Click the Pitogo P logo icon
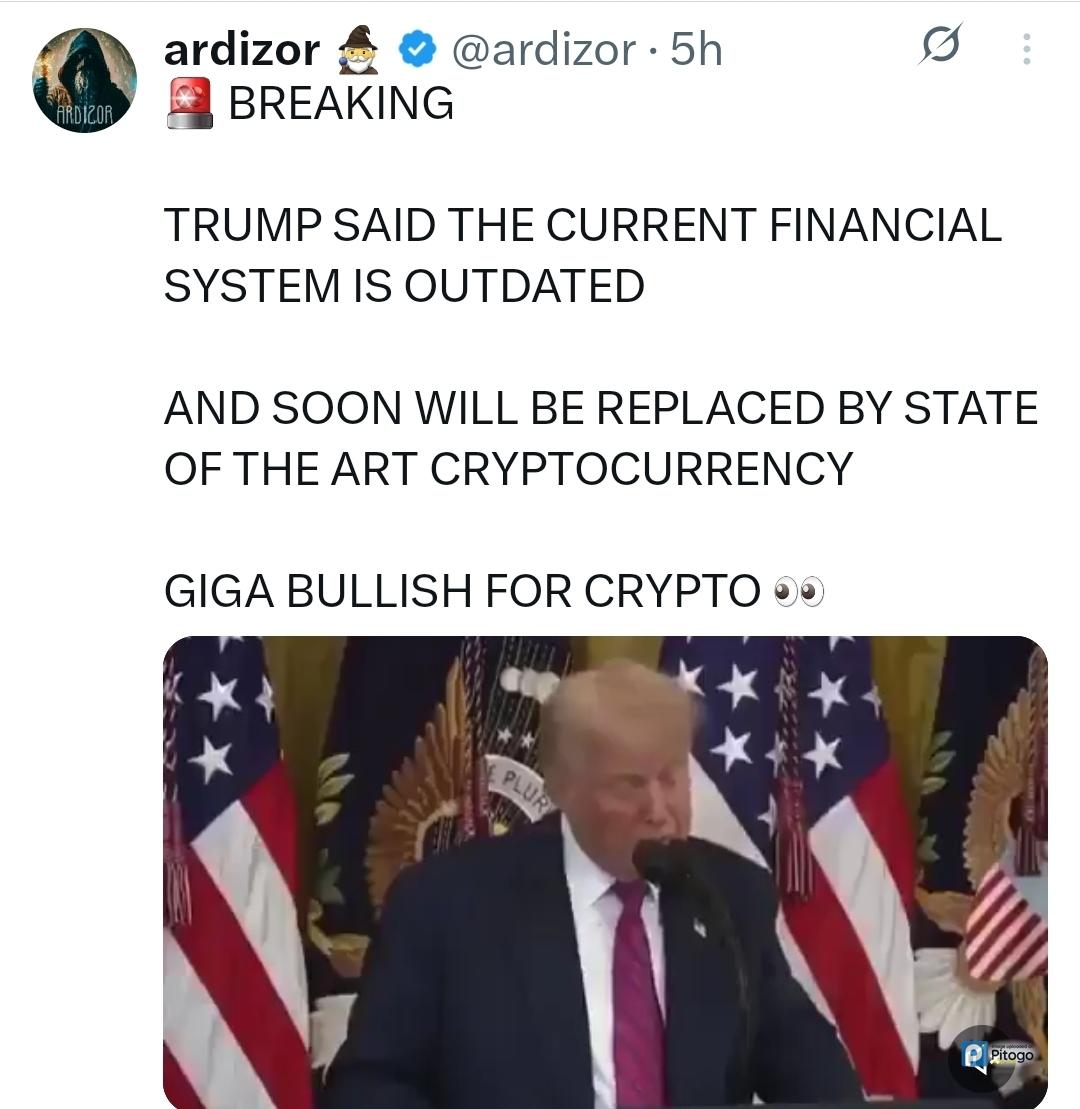 point(975,1056)
